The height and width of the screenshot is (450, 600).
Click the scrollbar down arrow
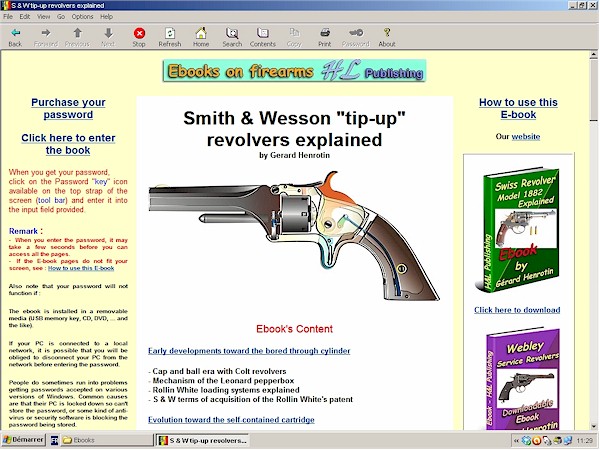(x=593, y=426)
